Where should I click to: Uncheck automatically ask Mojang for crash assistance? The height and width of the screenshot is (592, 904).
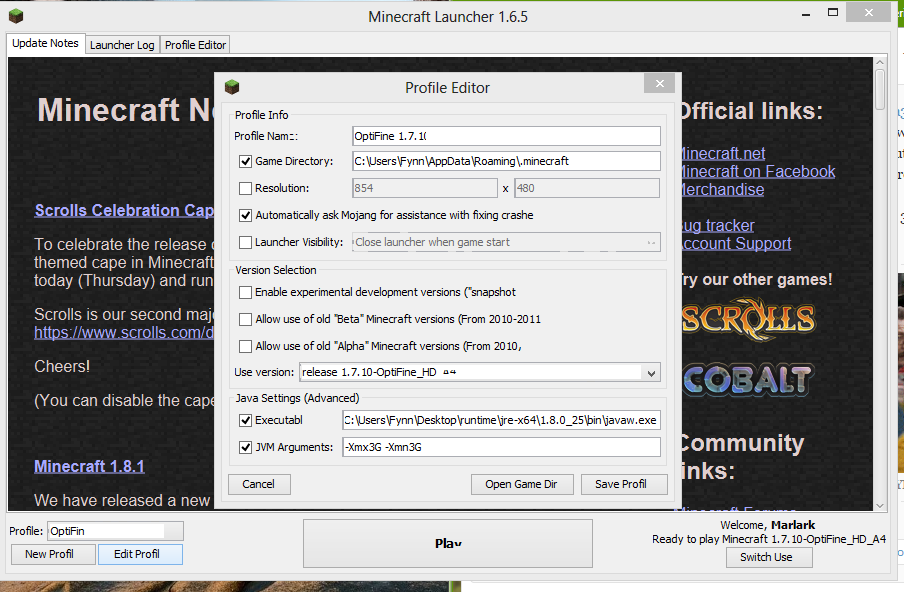point(246,216)
